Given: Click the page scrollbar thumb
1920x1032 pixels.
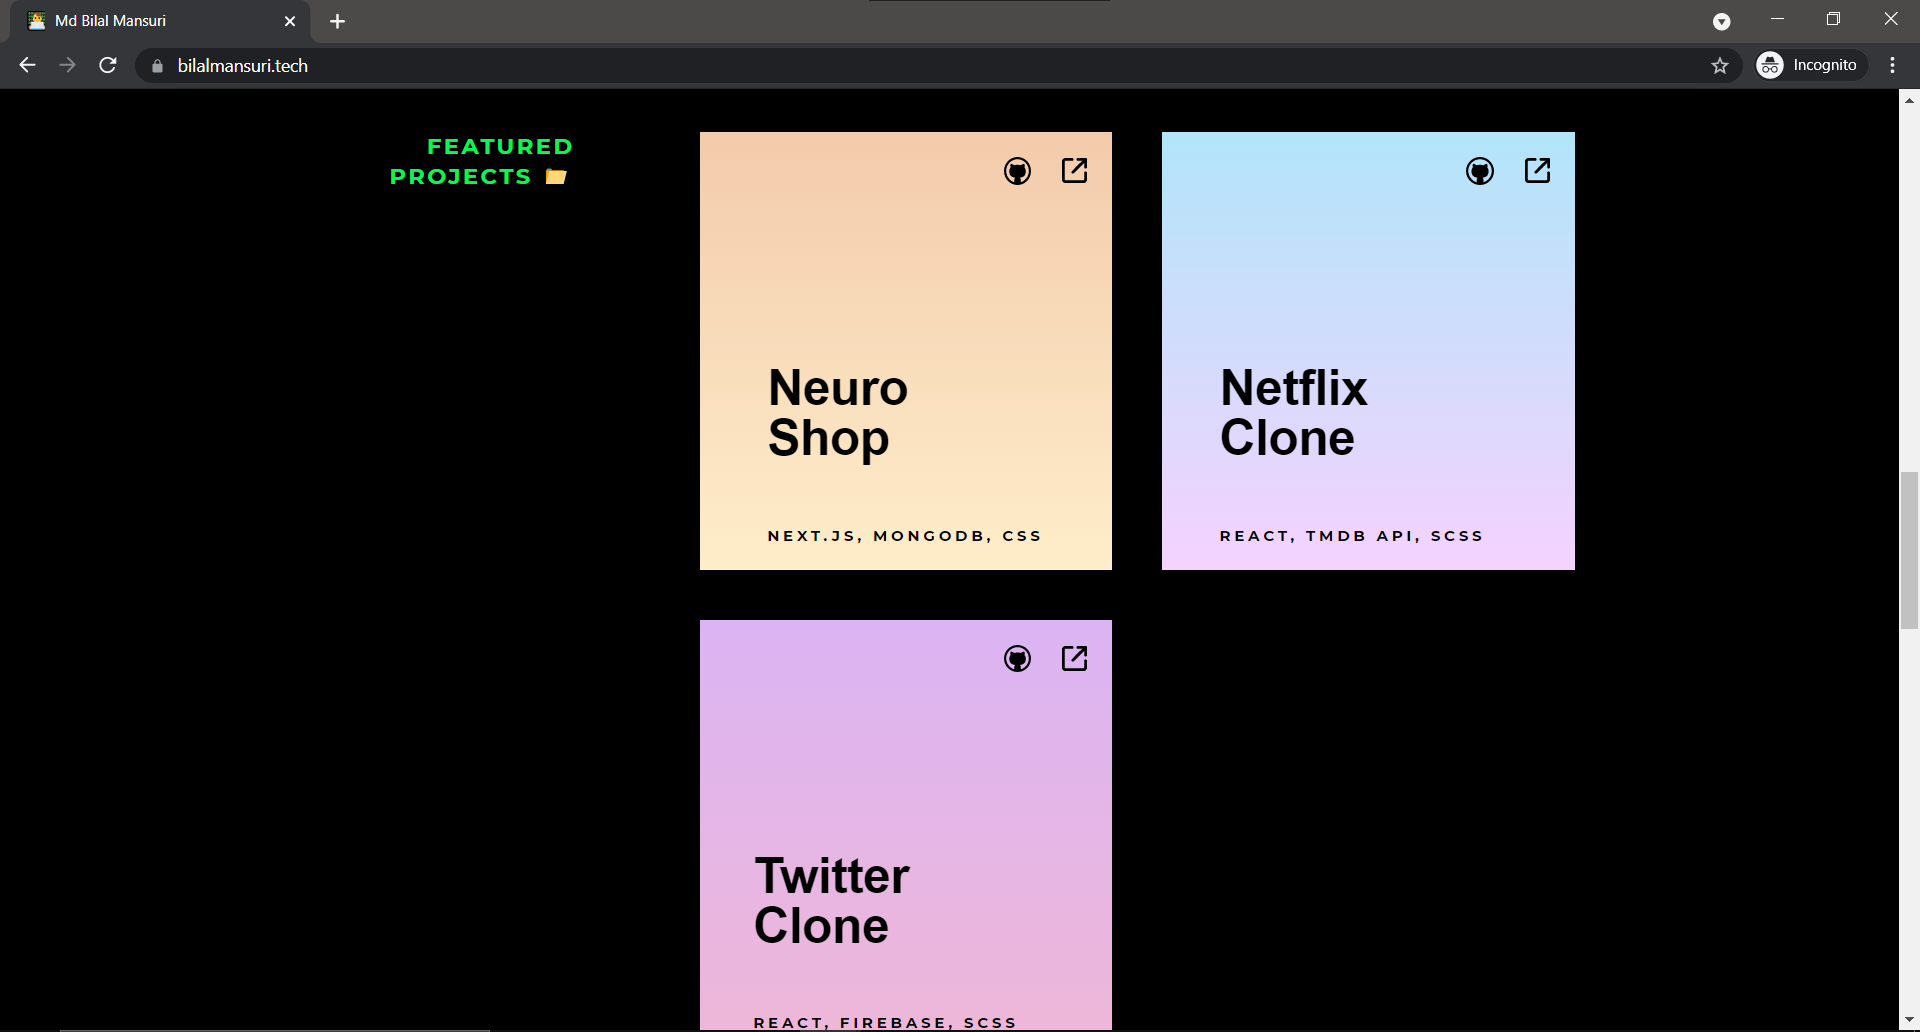Looking at the screenshot, I should (1909, 551).
